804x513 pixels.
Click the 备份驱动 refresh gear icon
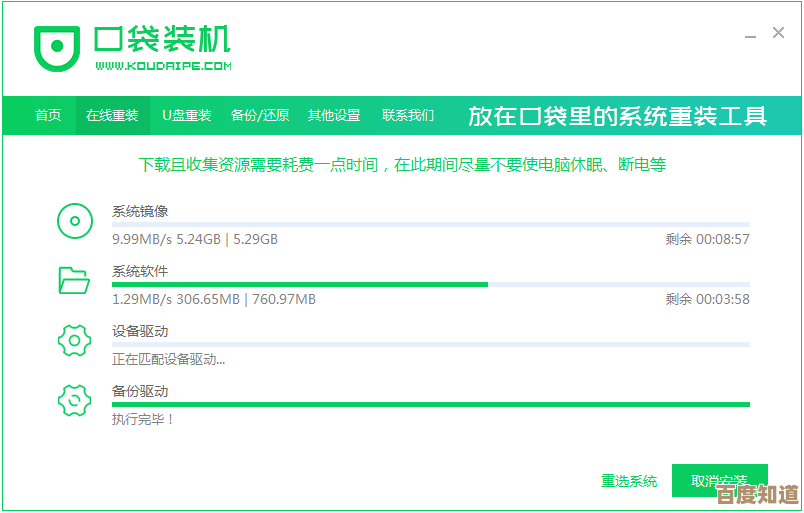(x=74, y=400)
